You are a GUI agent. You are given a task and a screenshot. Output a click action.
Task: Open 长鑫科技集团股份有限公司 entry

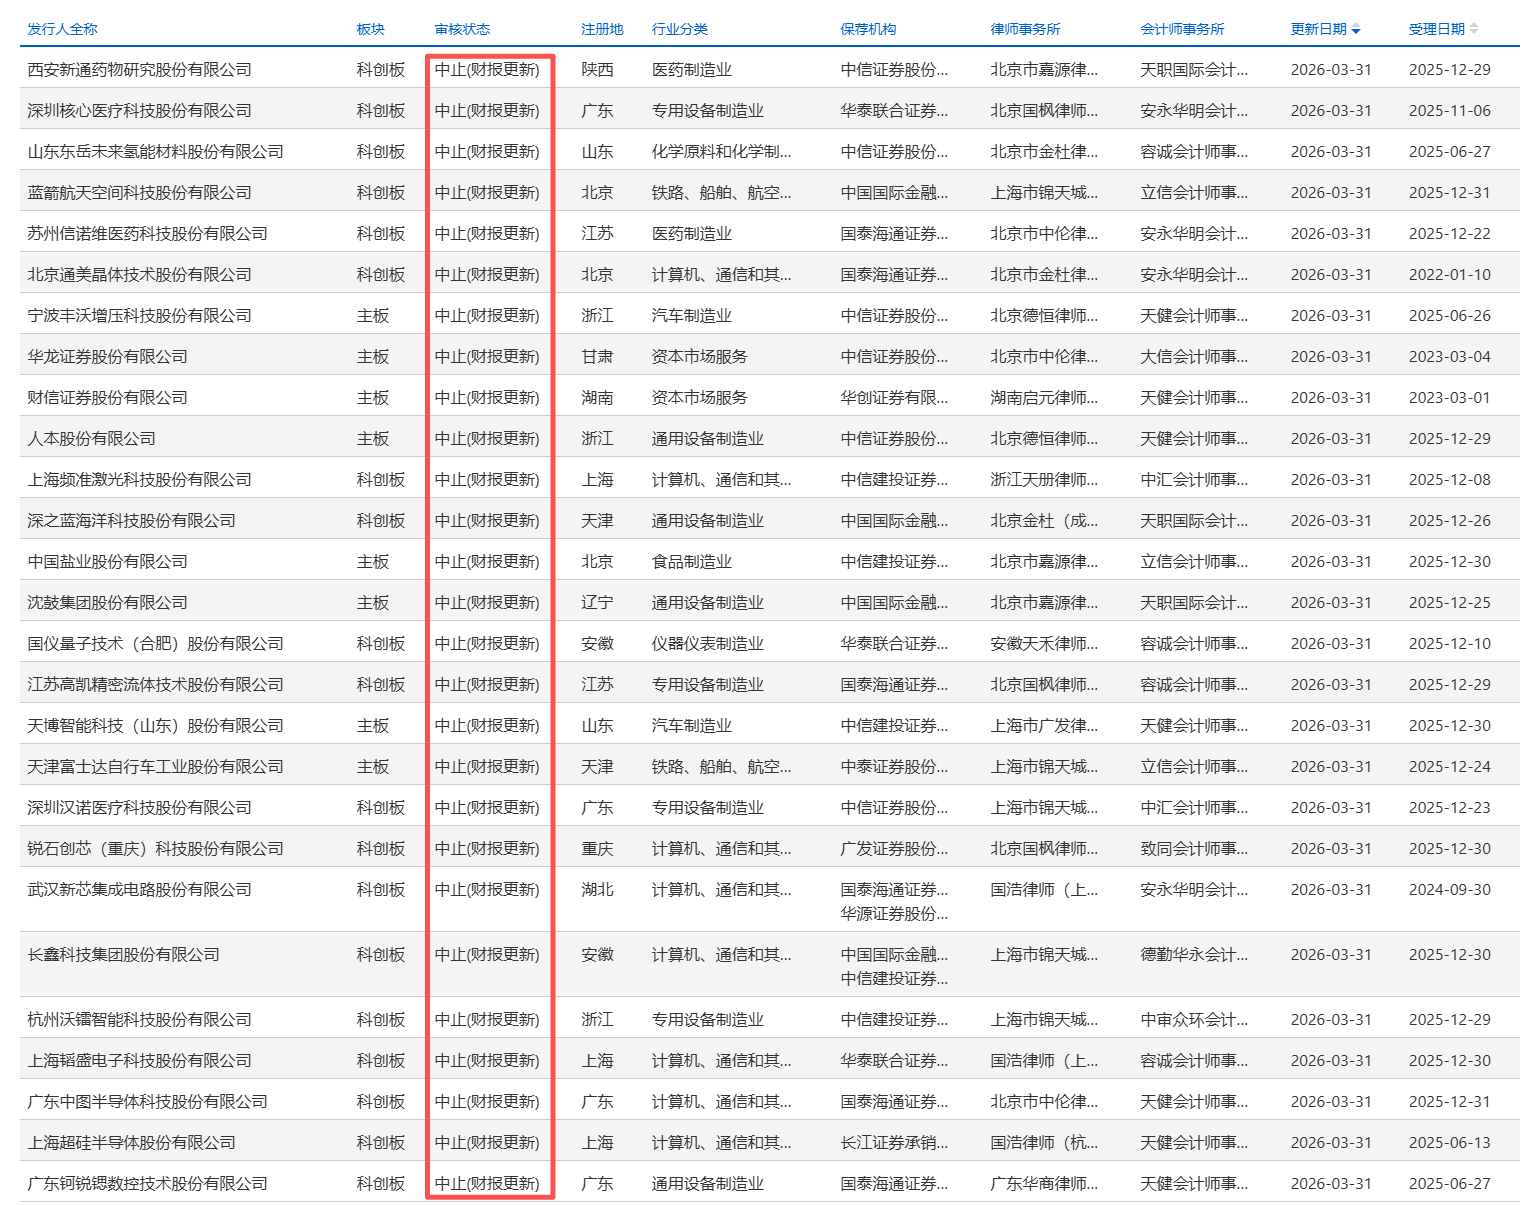(x=123, y=955)
